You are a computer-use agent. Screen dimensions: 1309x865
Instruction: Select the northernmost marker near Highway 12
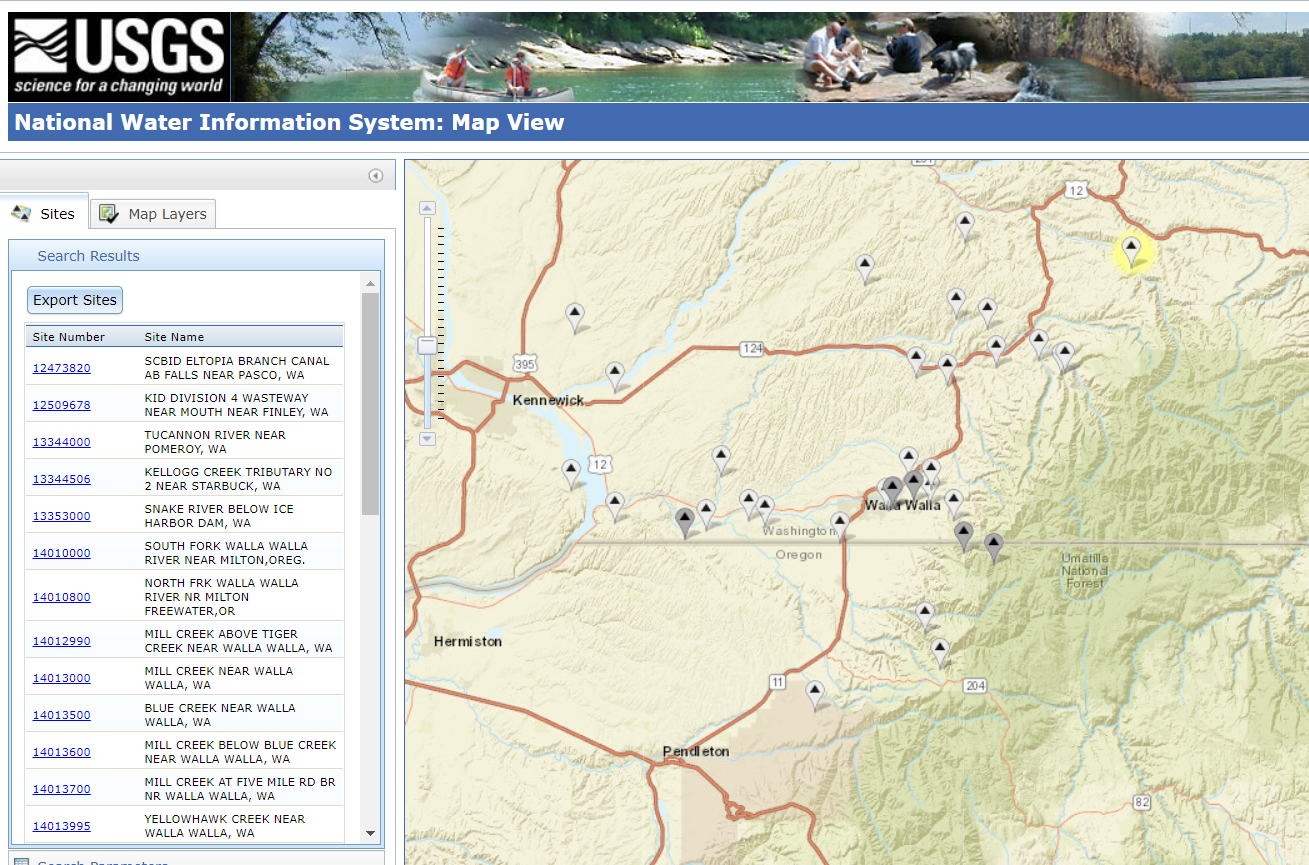[964, 224]
